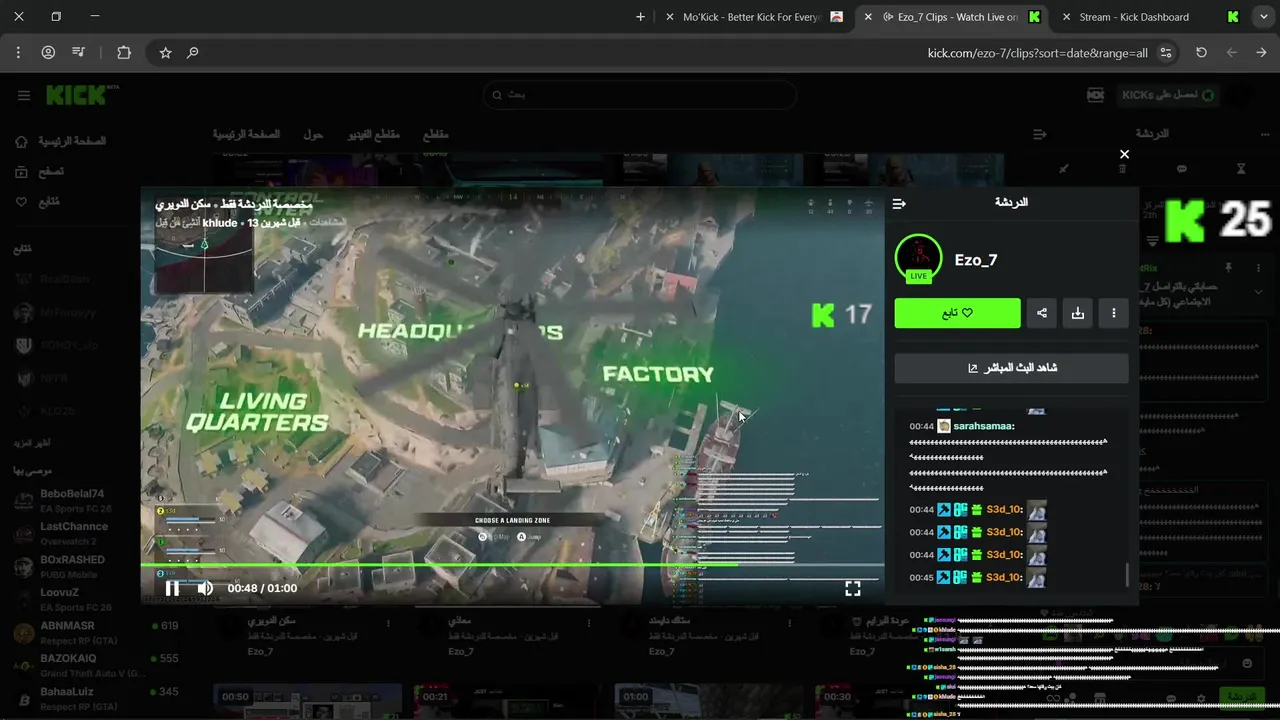Open the Ezo_7 avatar with LIVE badge
This screenshot has width=1280, height=720.
tap(918, 259)
